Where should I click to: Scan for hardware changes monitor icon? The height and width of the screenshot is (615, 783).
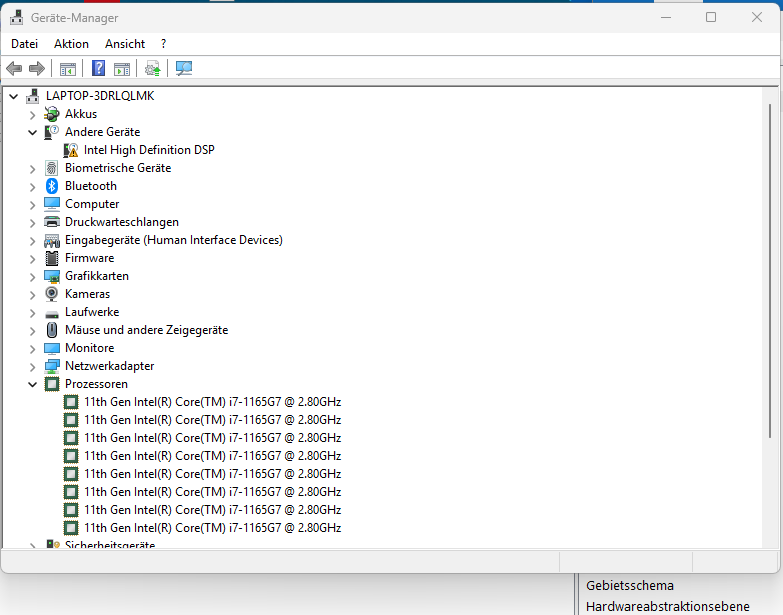[x=184, y=68]
